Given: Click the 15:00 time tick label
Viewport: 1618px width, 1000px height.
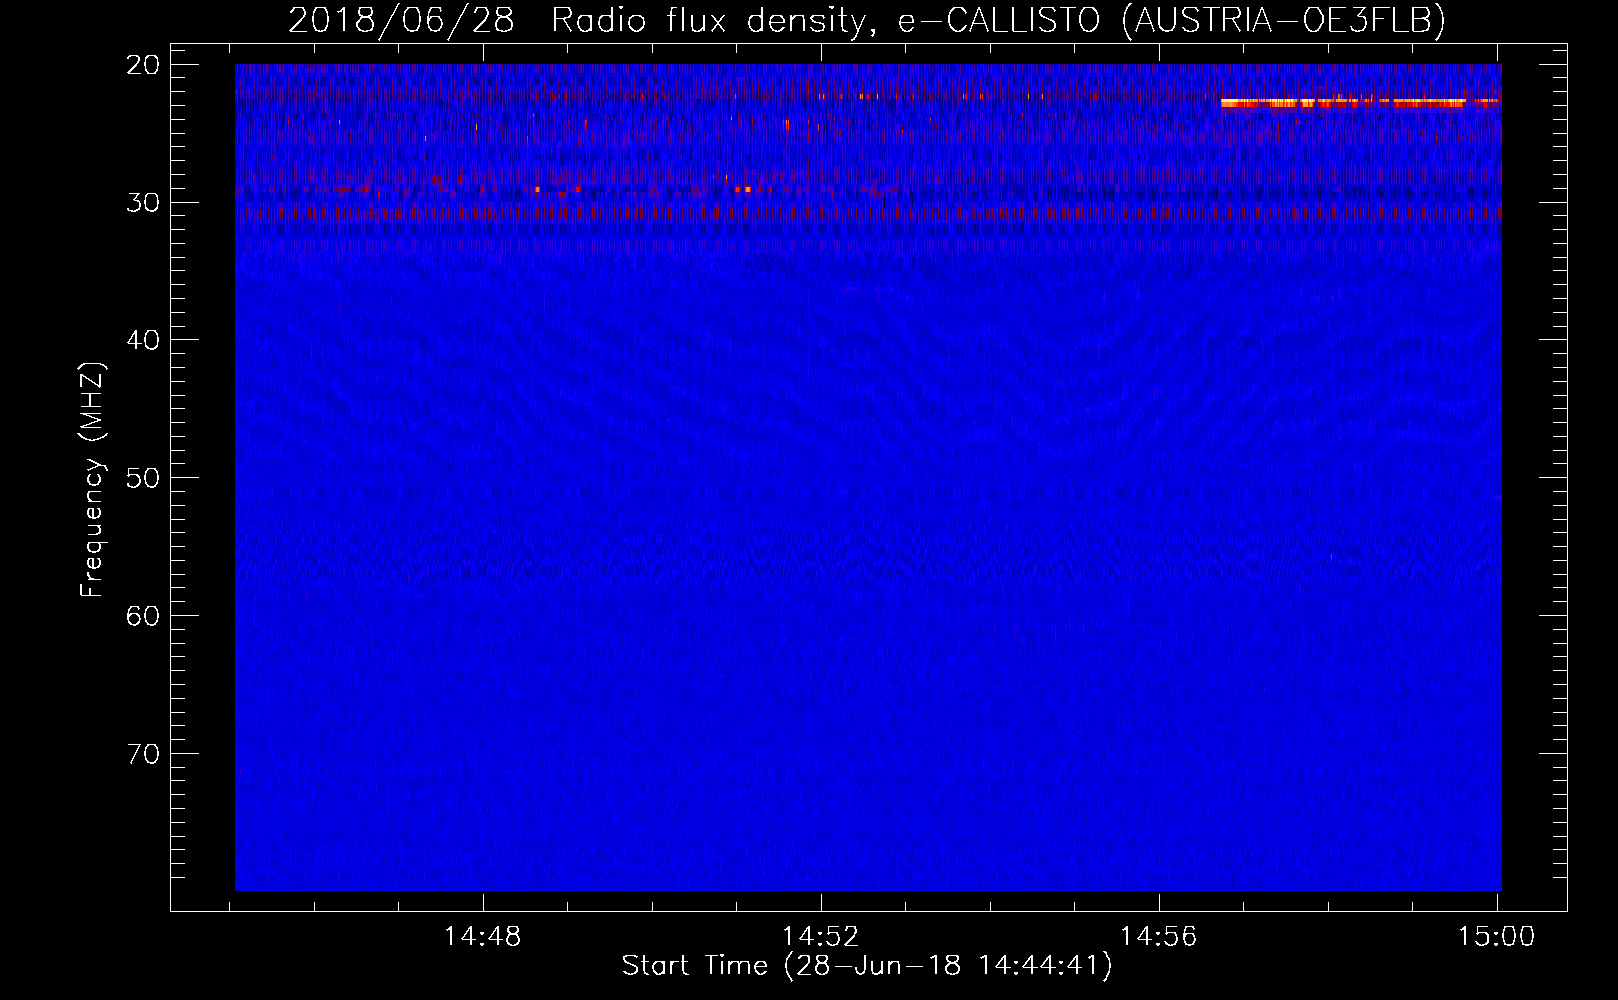Looking at the screenshot, I should 1497,937.
